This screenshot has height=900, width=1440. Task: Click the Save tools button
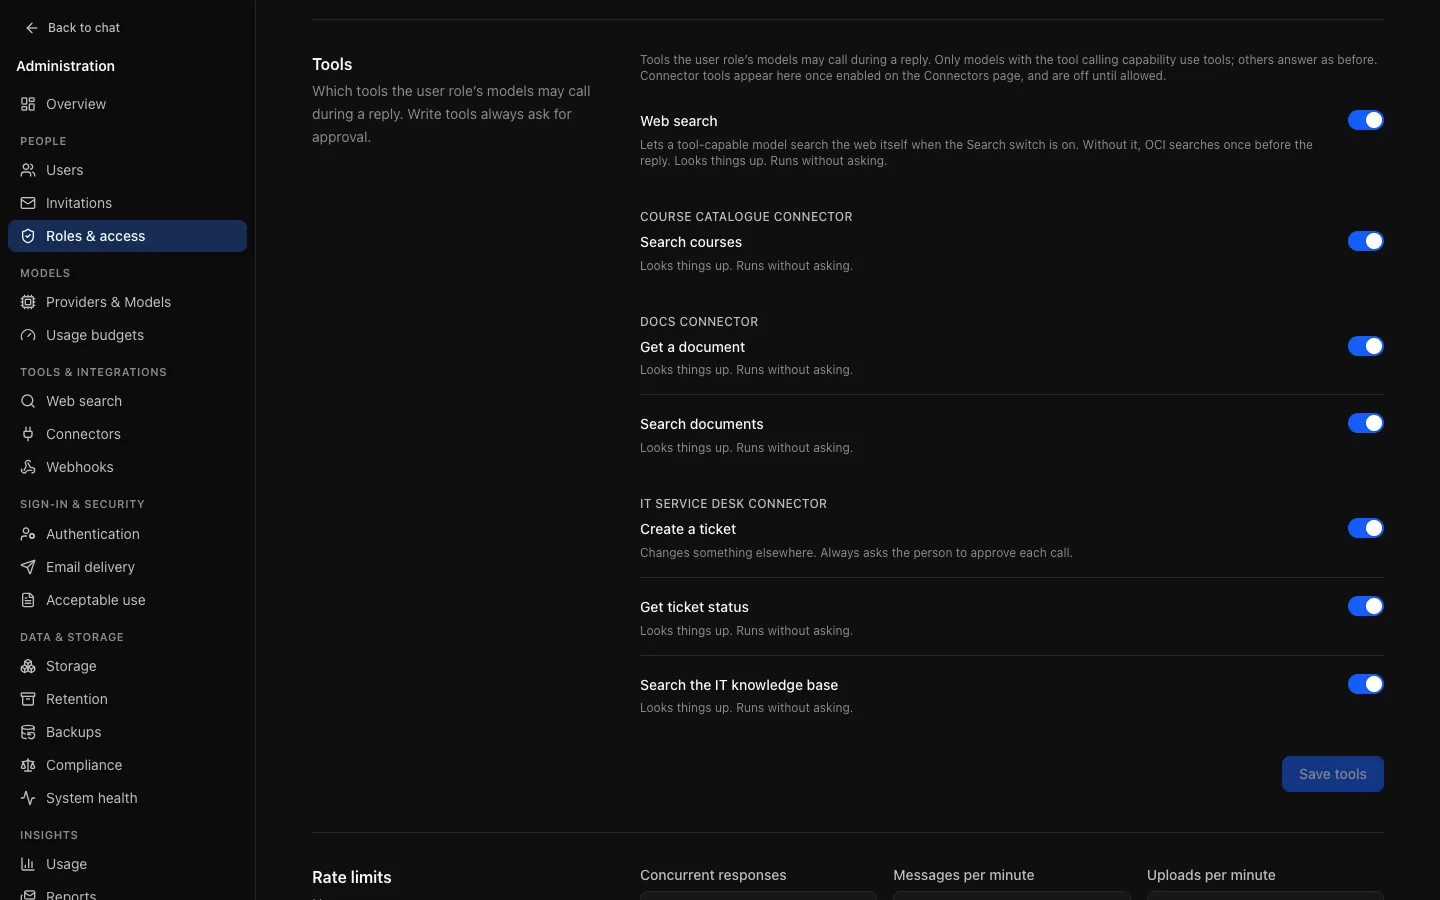[x=1332, y=774]
